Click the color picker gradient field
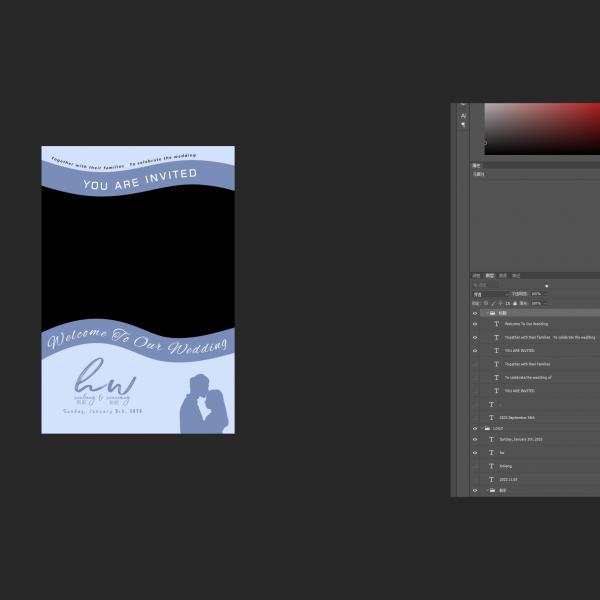This screenshot has height=600, width=600. pos(540,128)
